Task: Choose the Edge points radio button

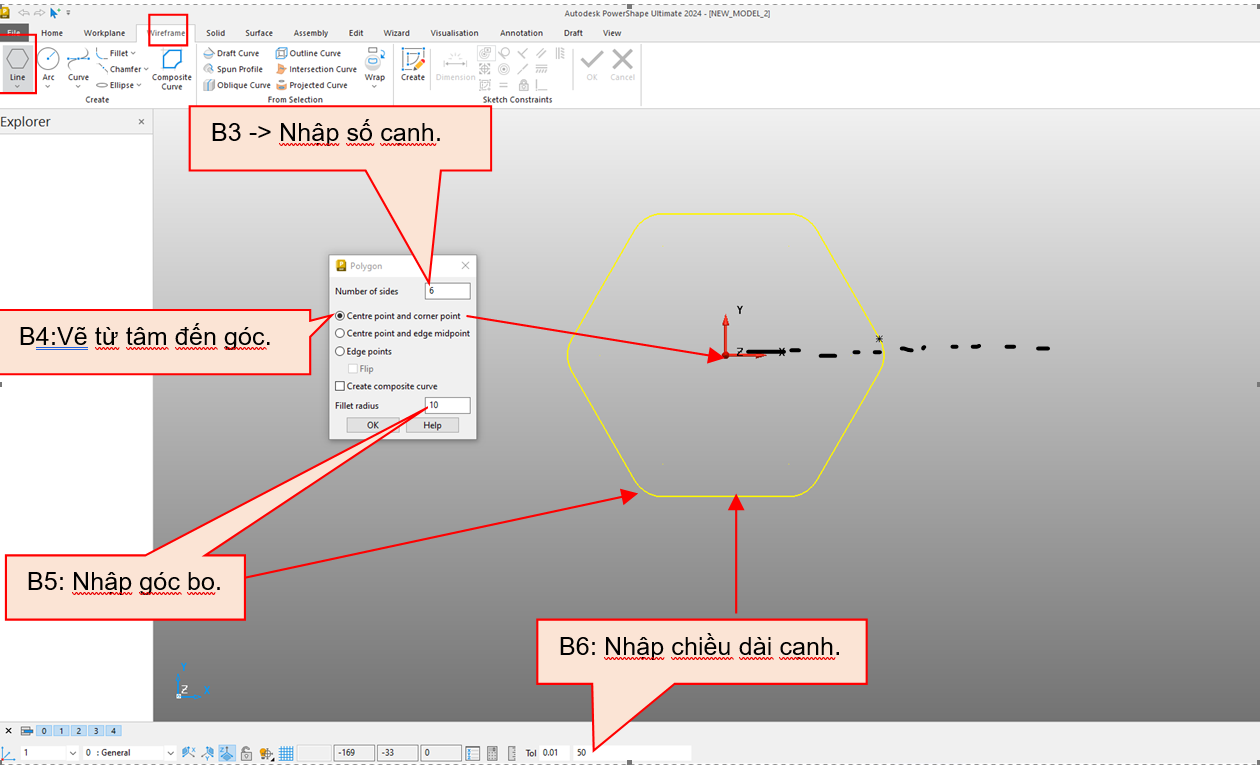Action: 341,351
